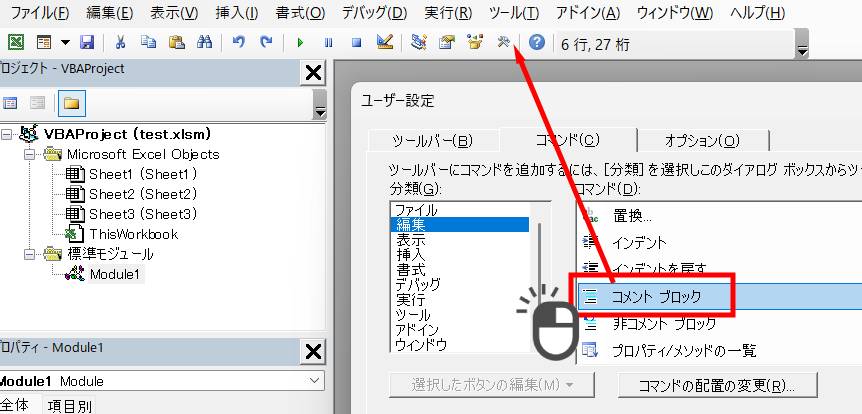Viewport: 862px width, 414px height.
Task: Click the Break pause icon
Action: pyautogui.click(x=328, y=42)
